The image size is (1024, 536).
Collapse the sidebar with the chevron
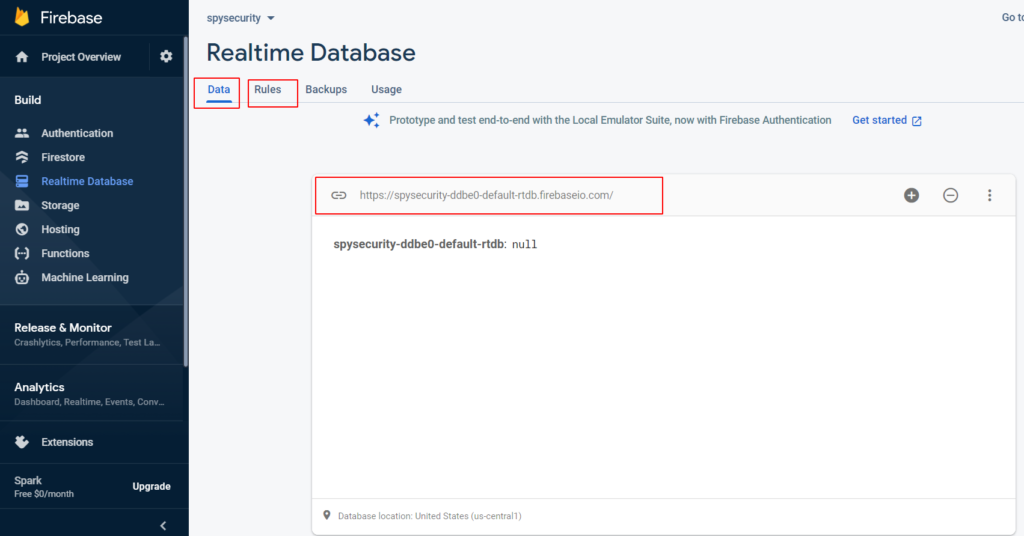(x=163, y=526)
